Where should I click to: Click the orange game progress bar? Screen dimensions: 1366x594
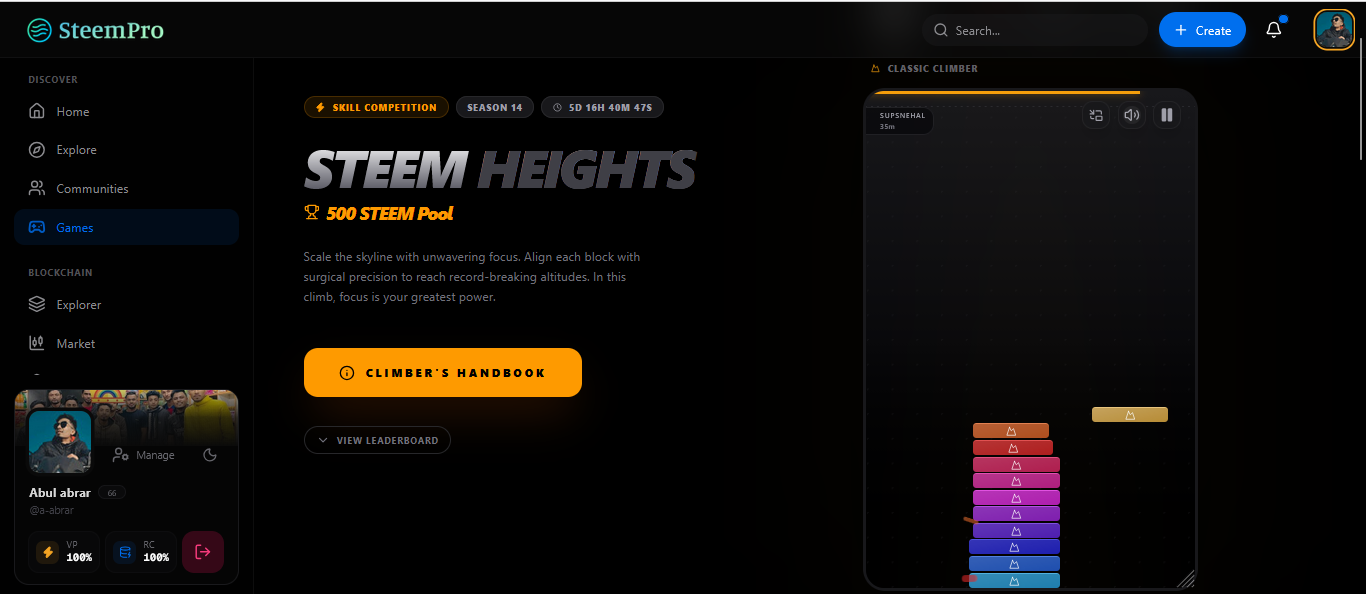pyautogui.click(x=1005, y=93)
